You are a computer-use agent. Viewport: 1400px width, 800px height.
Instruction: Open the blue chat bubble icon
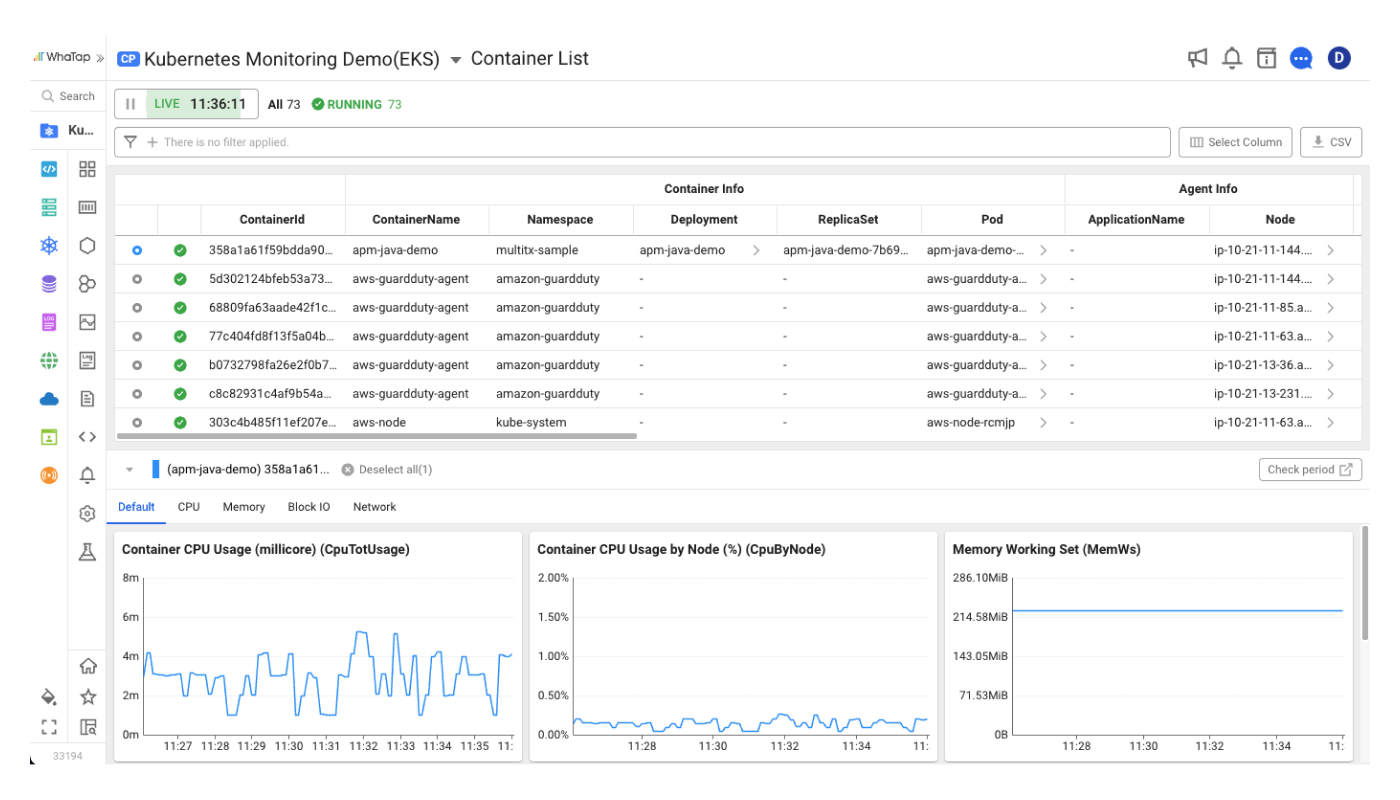coord(1301,58)
